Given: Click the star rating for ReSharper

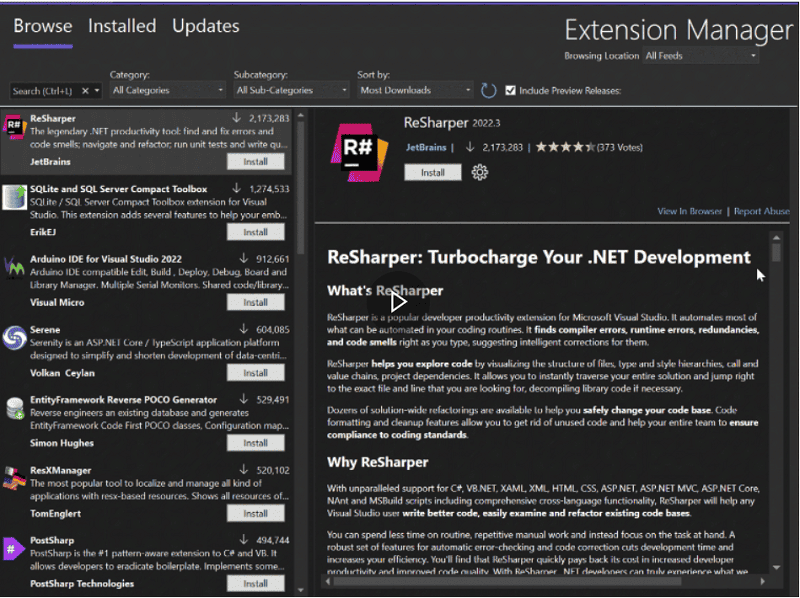Looking at the screenshot, I should point(565,147).
